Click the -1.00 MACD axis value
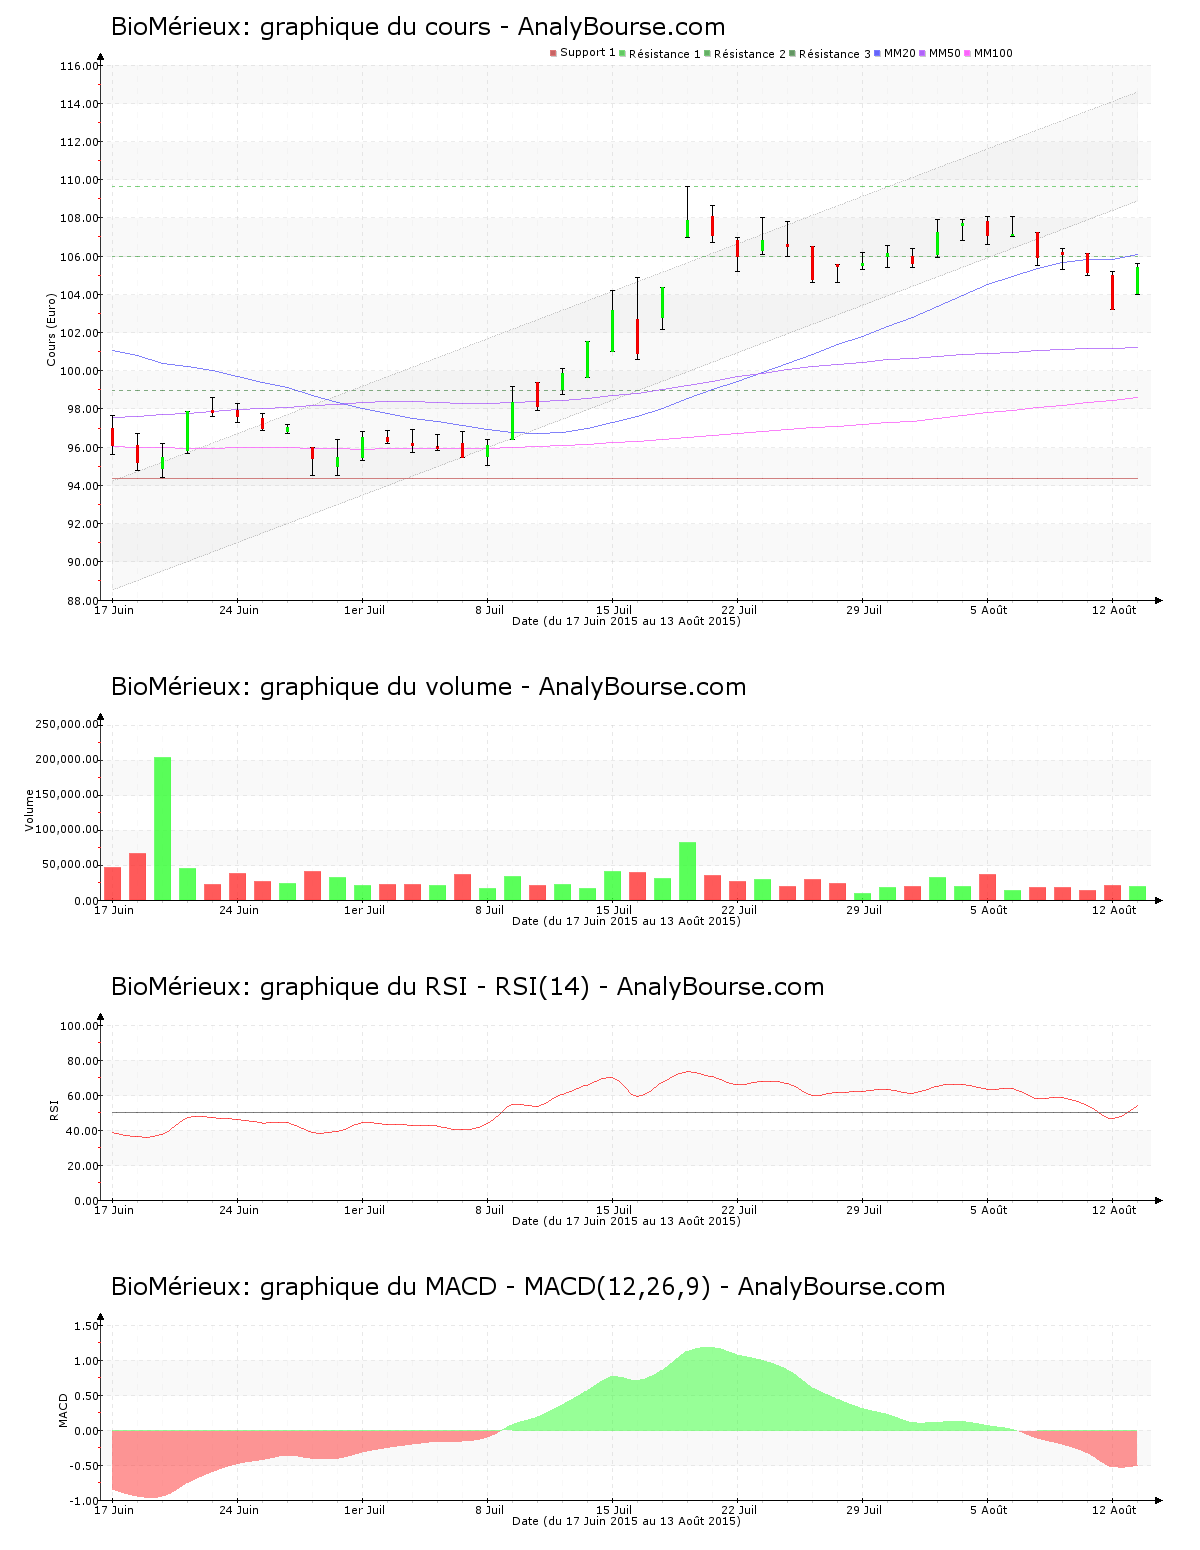This screenshot has width=1200, height=1550. click(84, 1501)
